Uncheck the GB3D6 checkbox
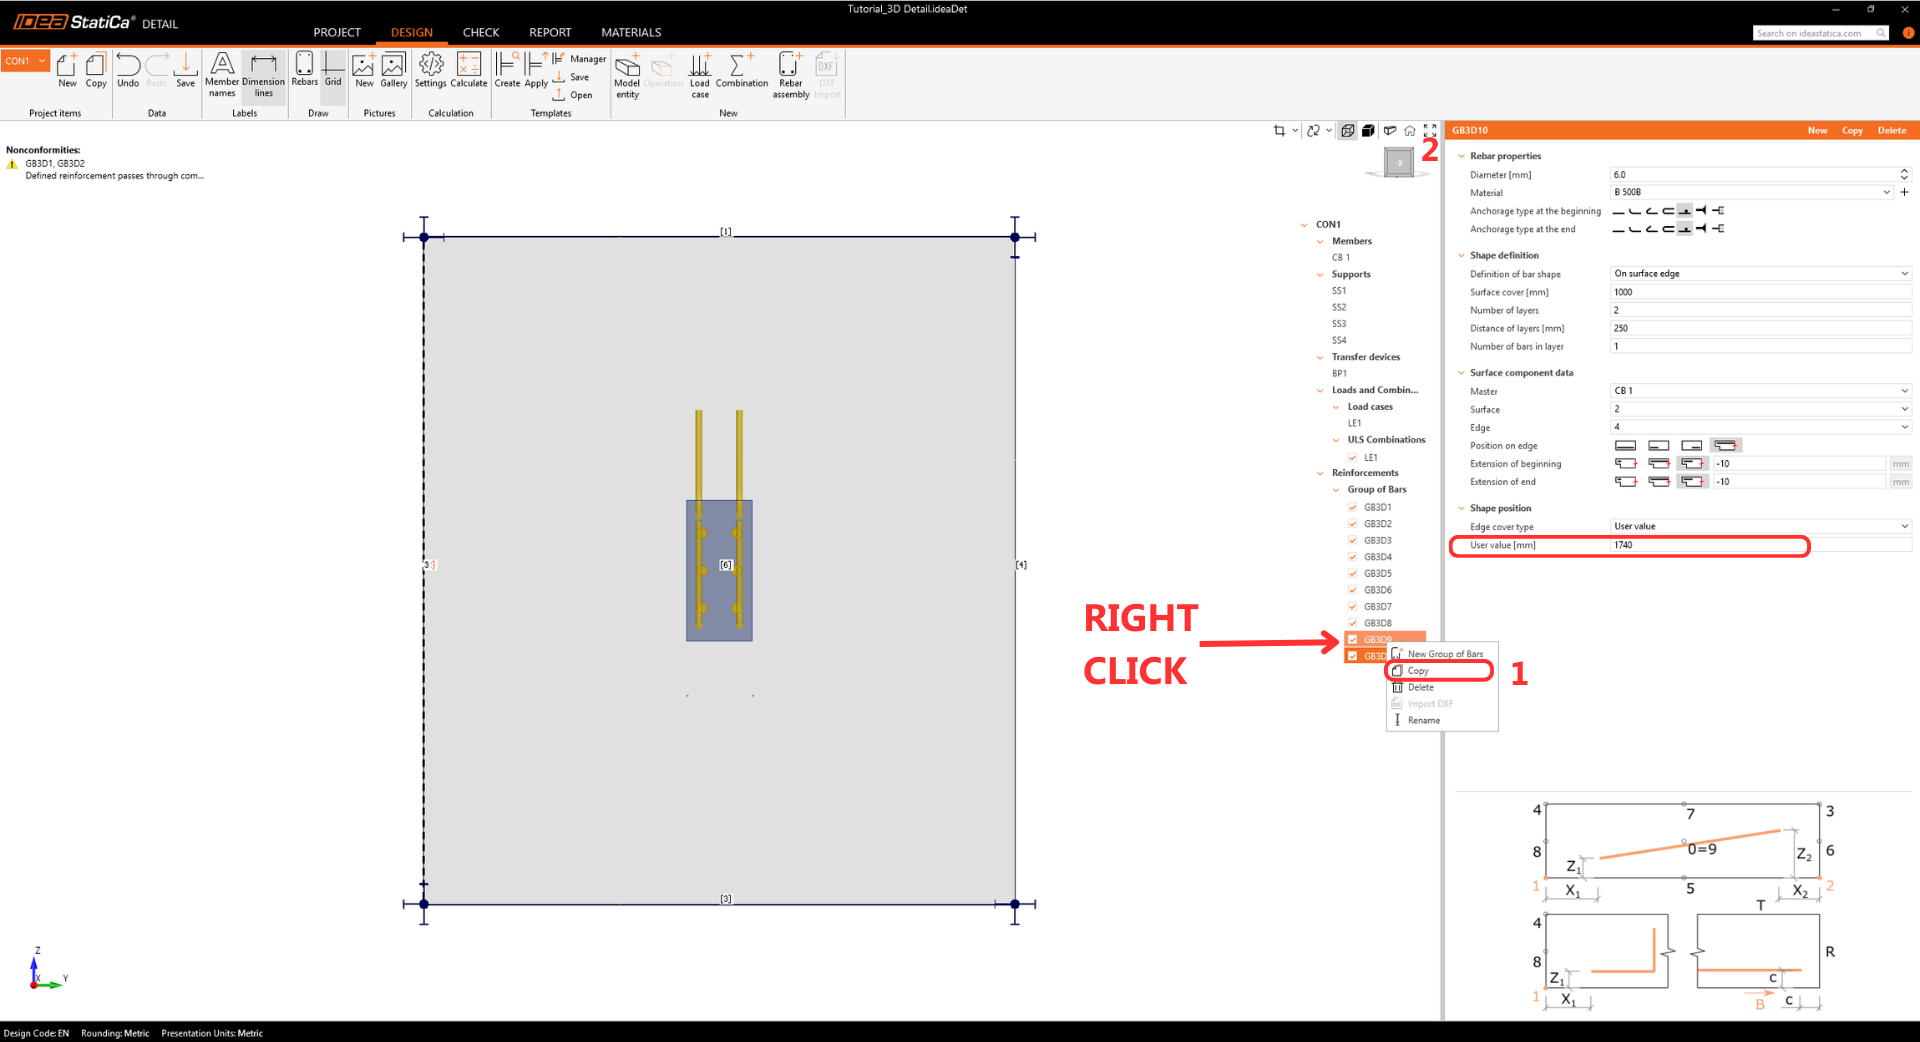 1353,590
